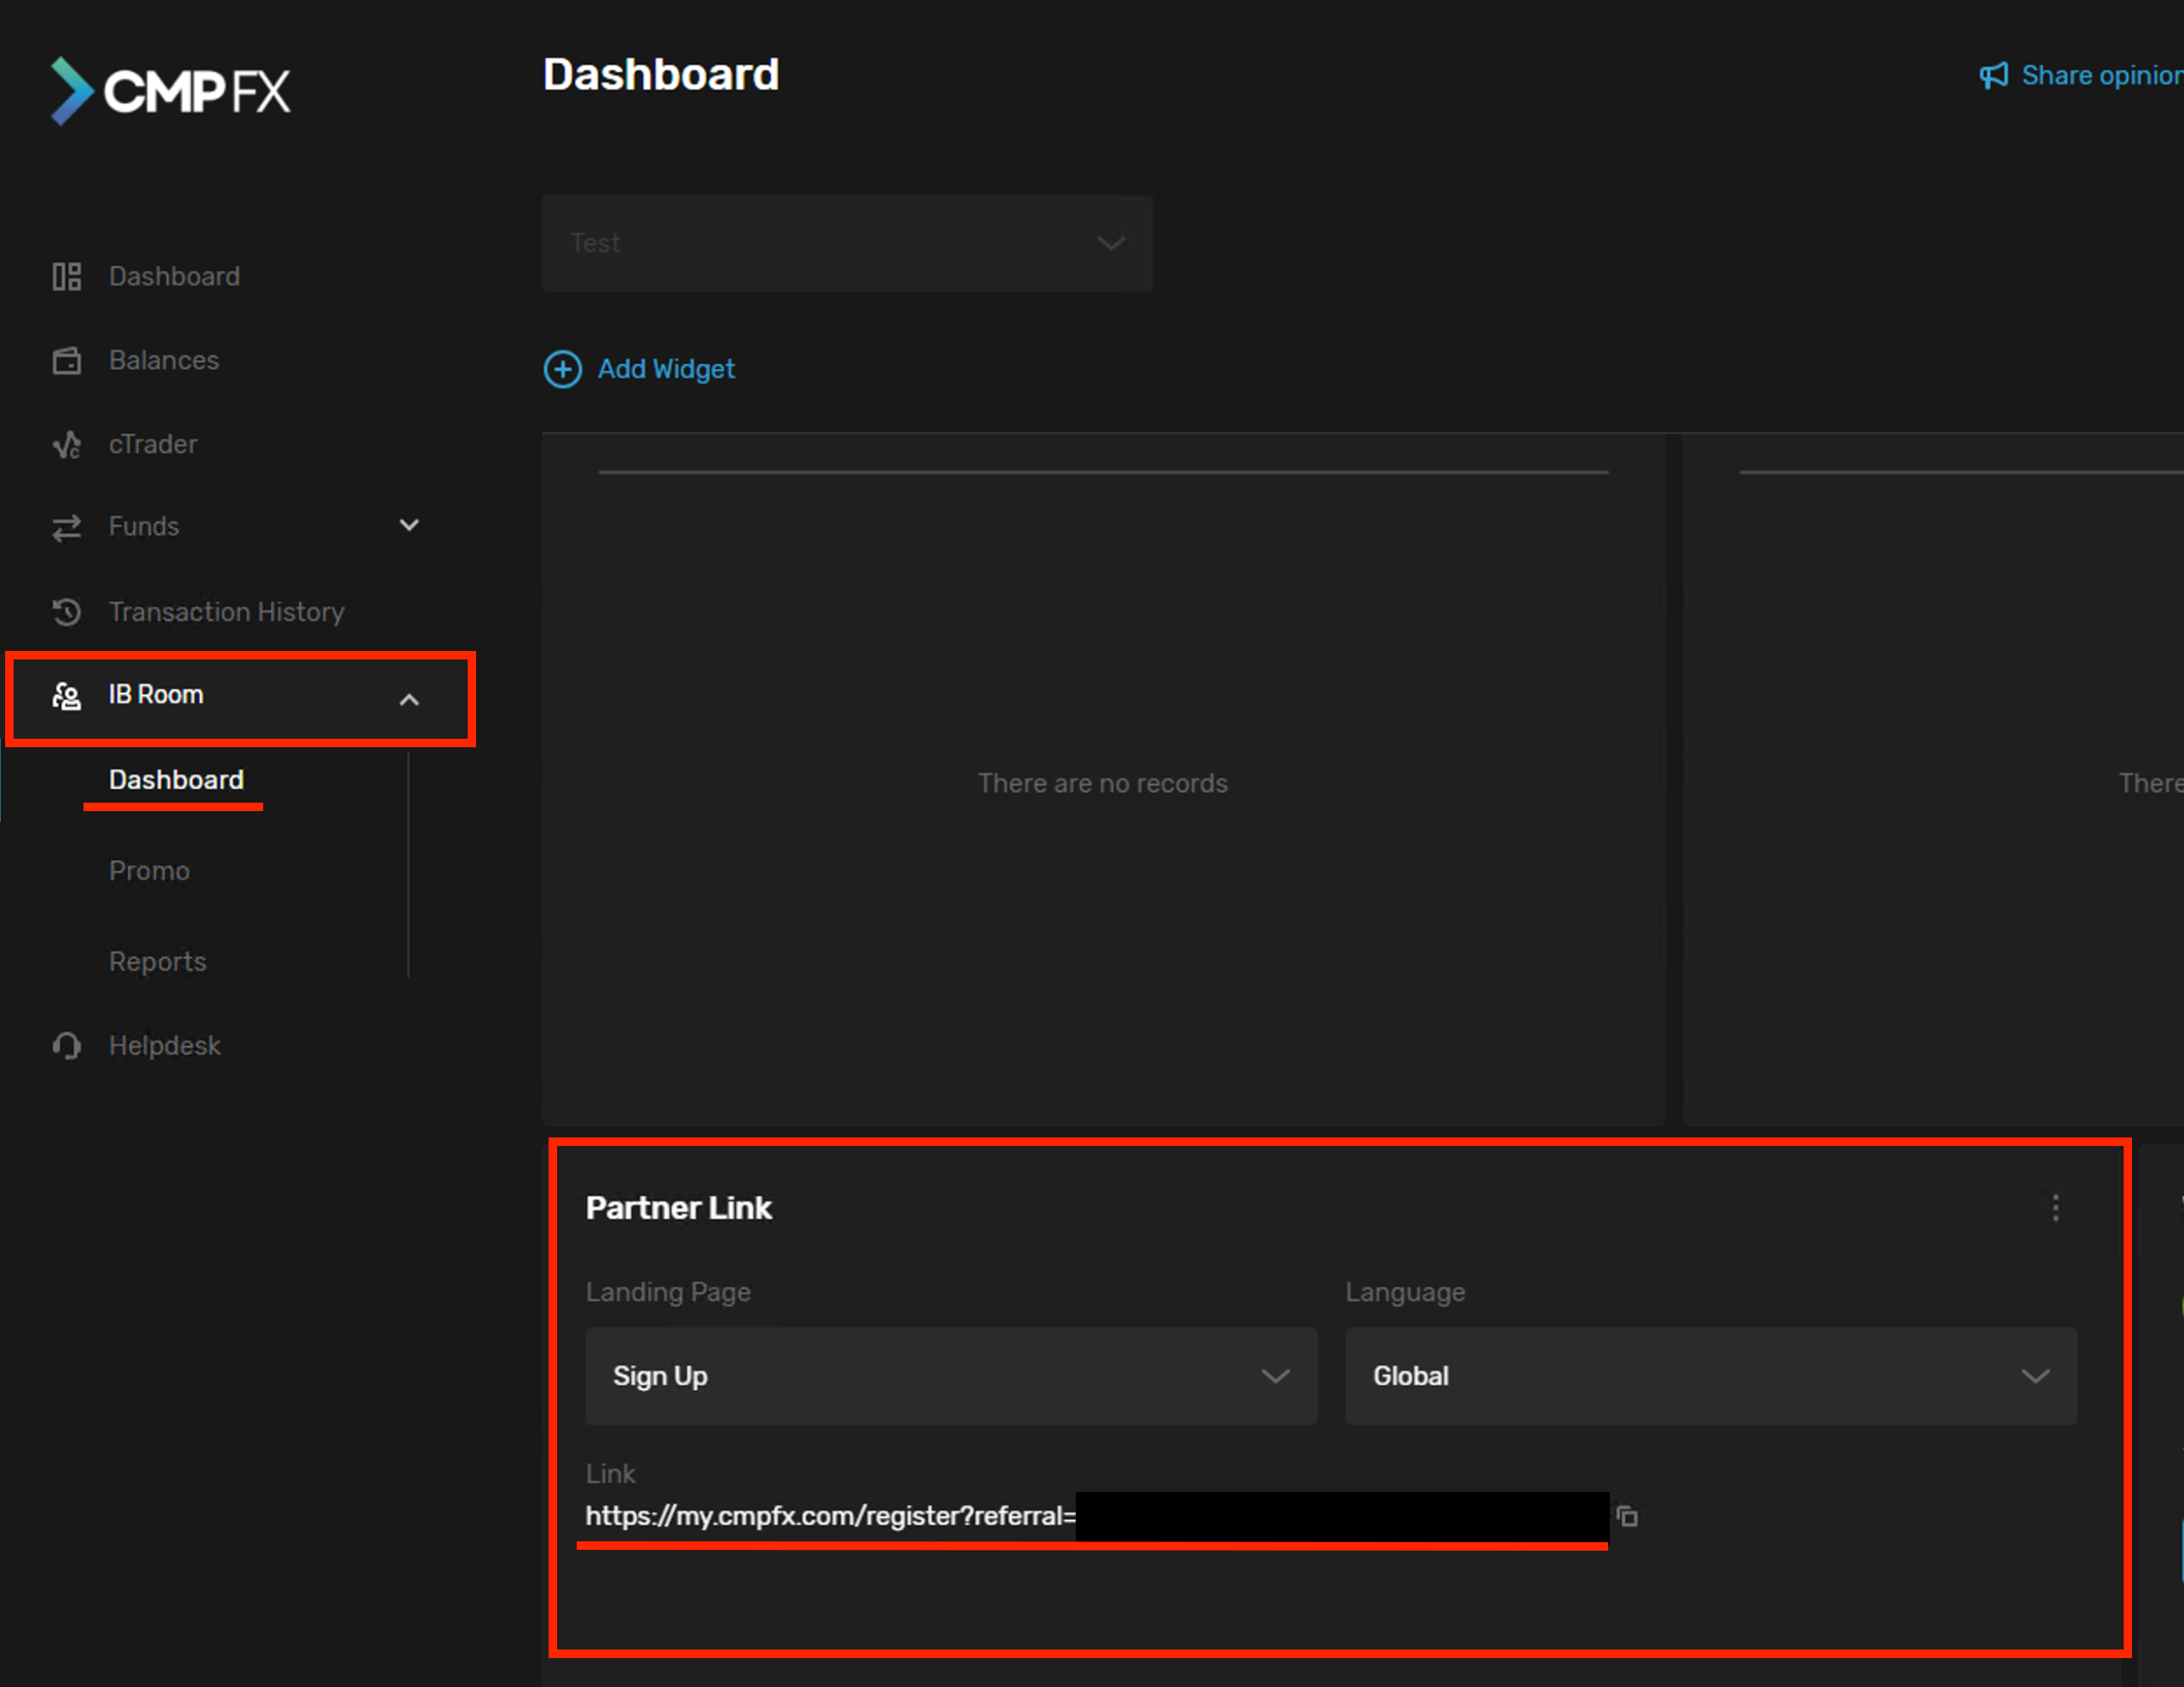The width and height of the screenshot is (2184, 1687).
Task: Click the Language label
Action: 1405,1293
